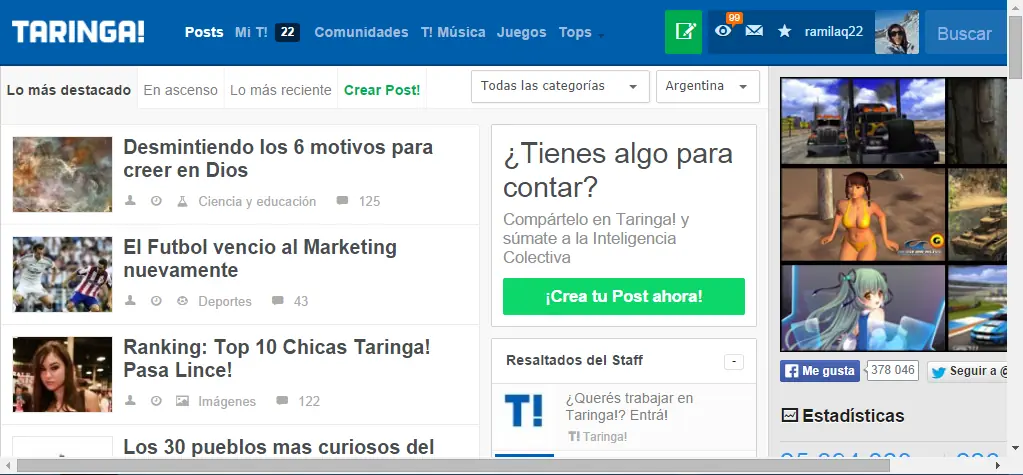
Task: Open T! Música section
Action: coord(453,32)
